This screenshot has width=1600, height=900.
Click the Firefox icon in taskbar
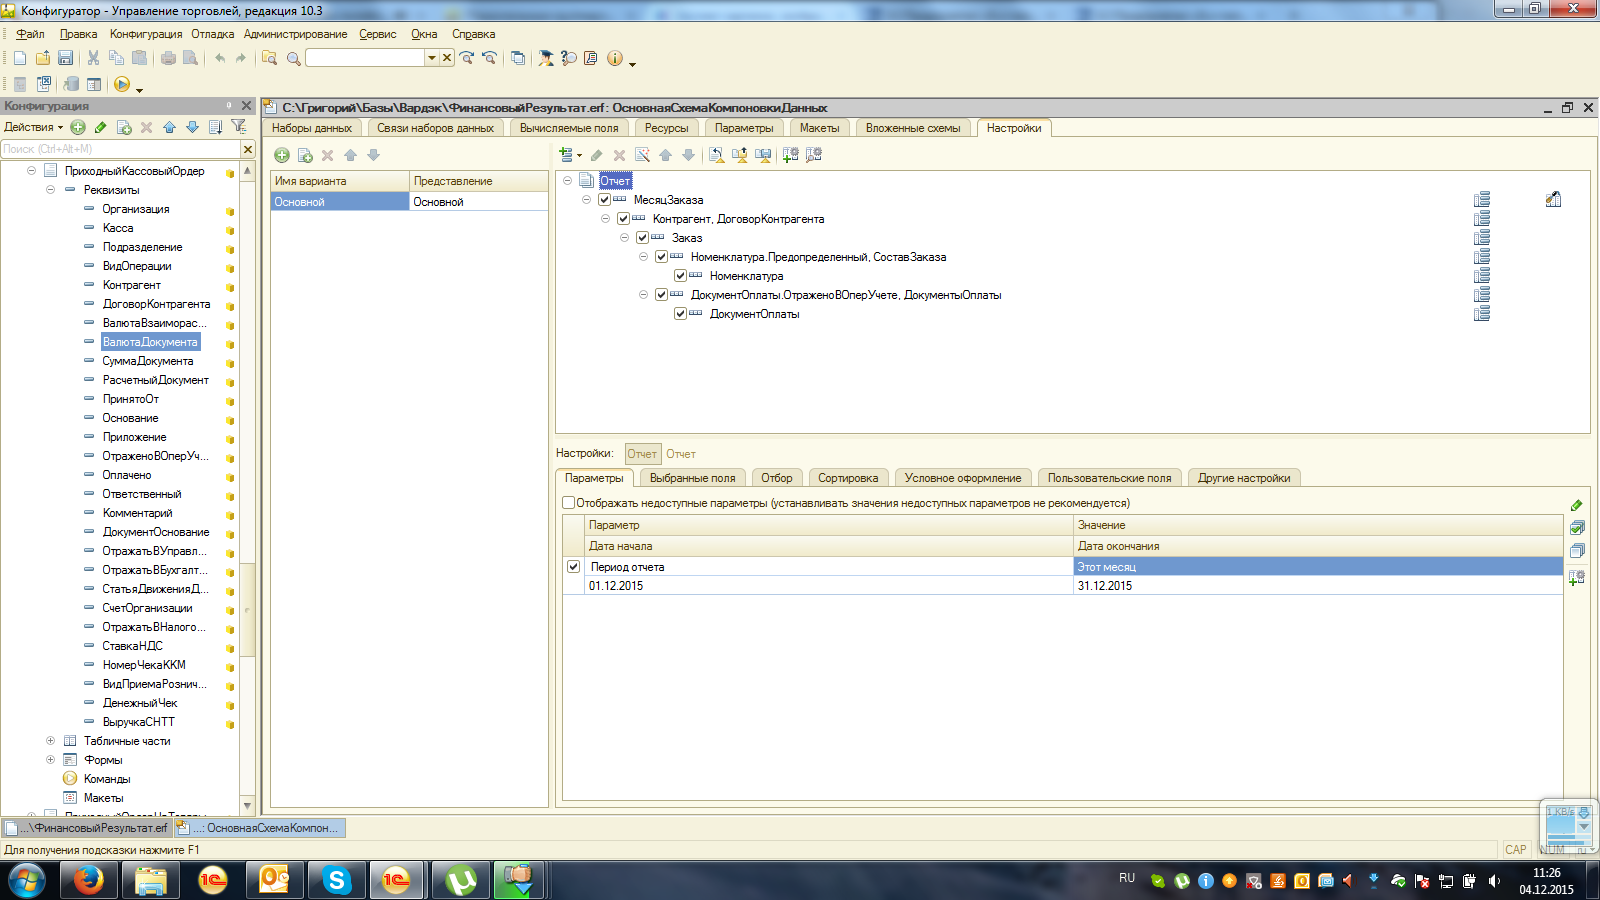[x=88, y=880]
